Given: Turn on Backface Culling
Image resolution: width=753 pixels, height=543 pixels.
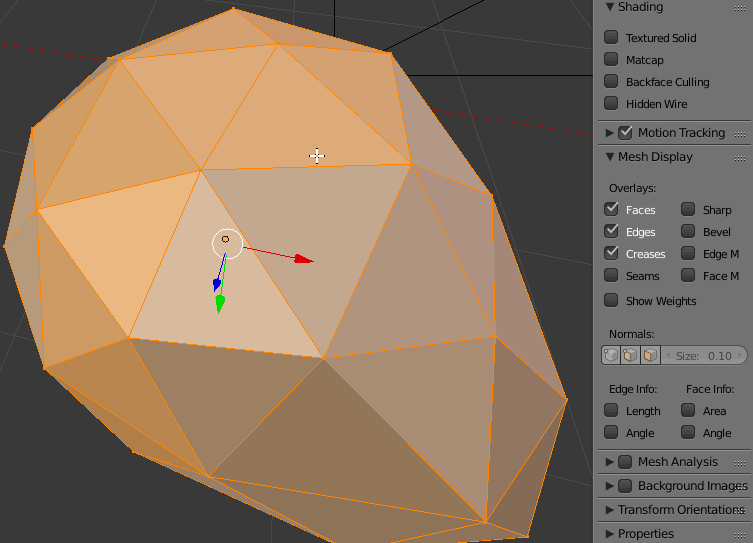Looking at the screenshot, I should (x=611, y=81).
